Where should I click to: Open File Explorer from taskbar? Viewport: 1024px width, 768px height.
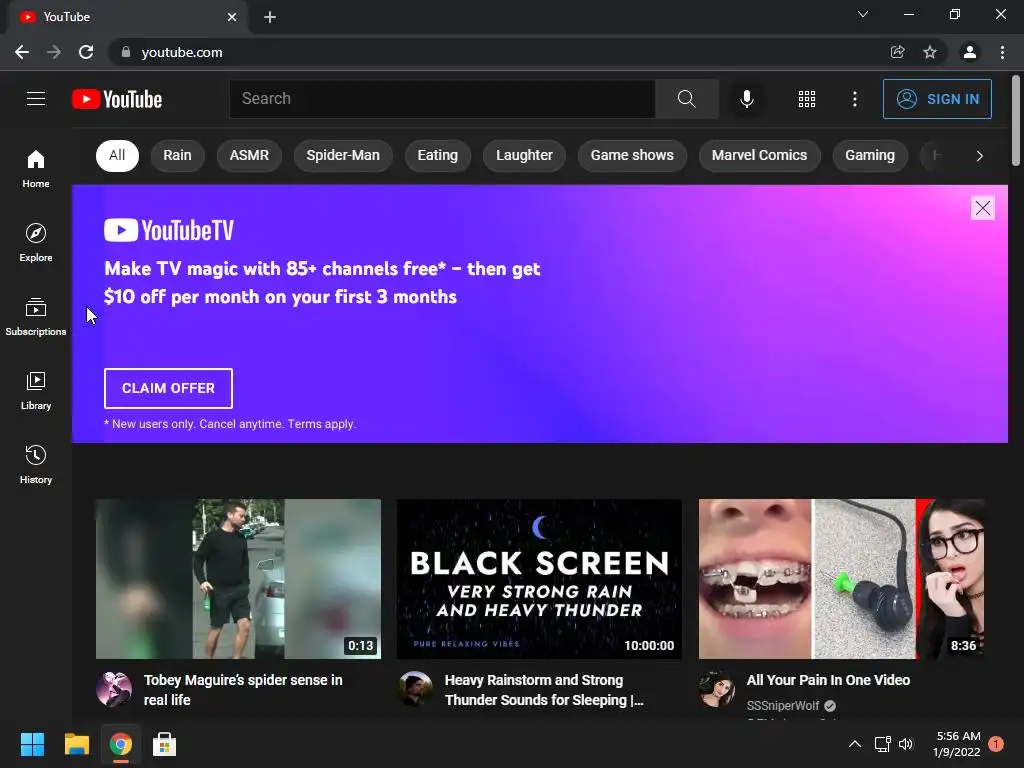[x=76, y=744]
